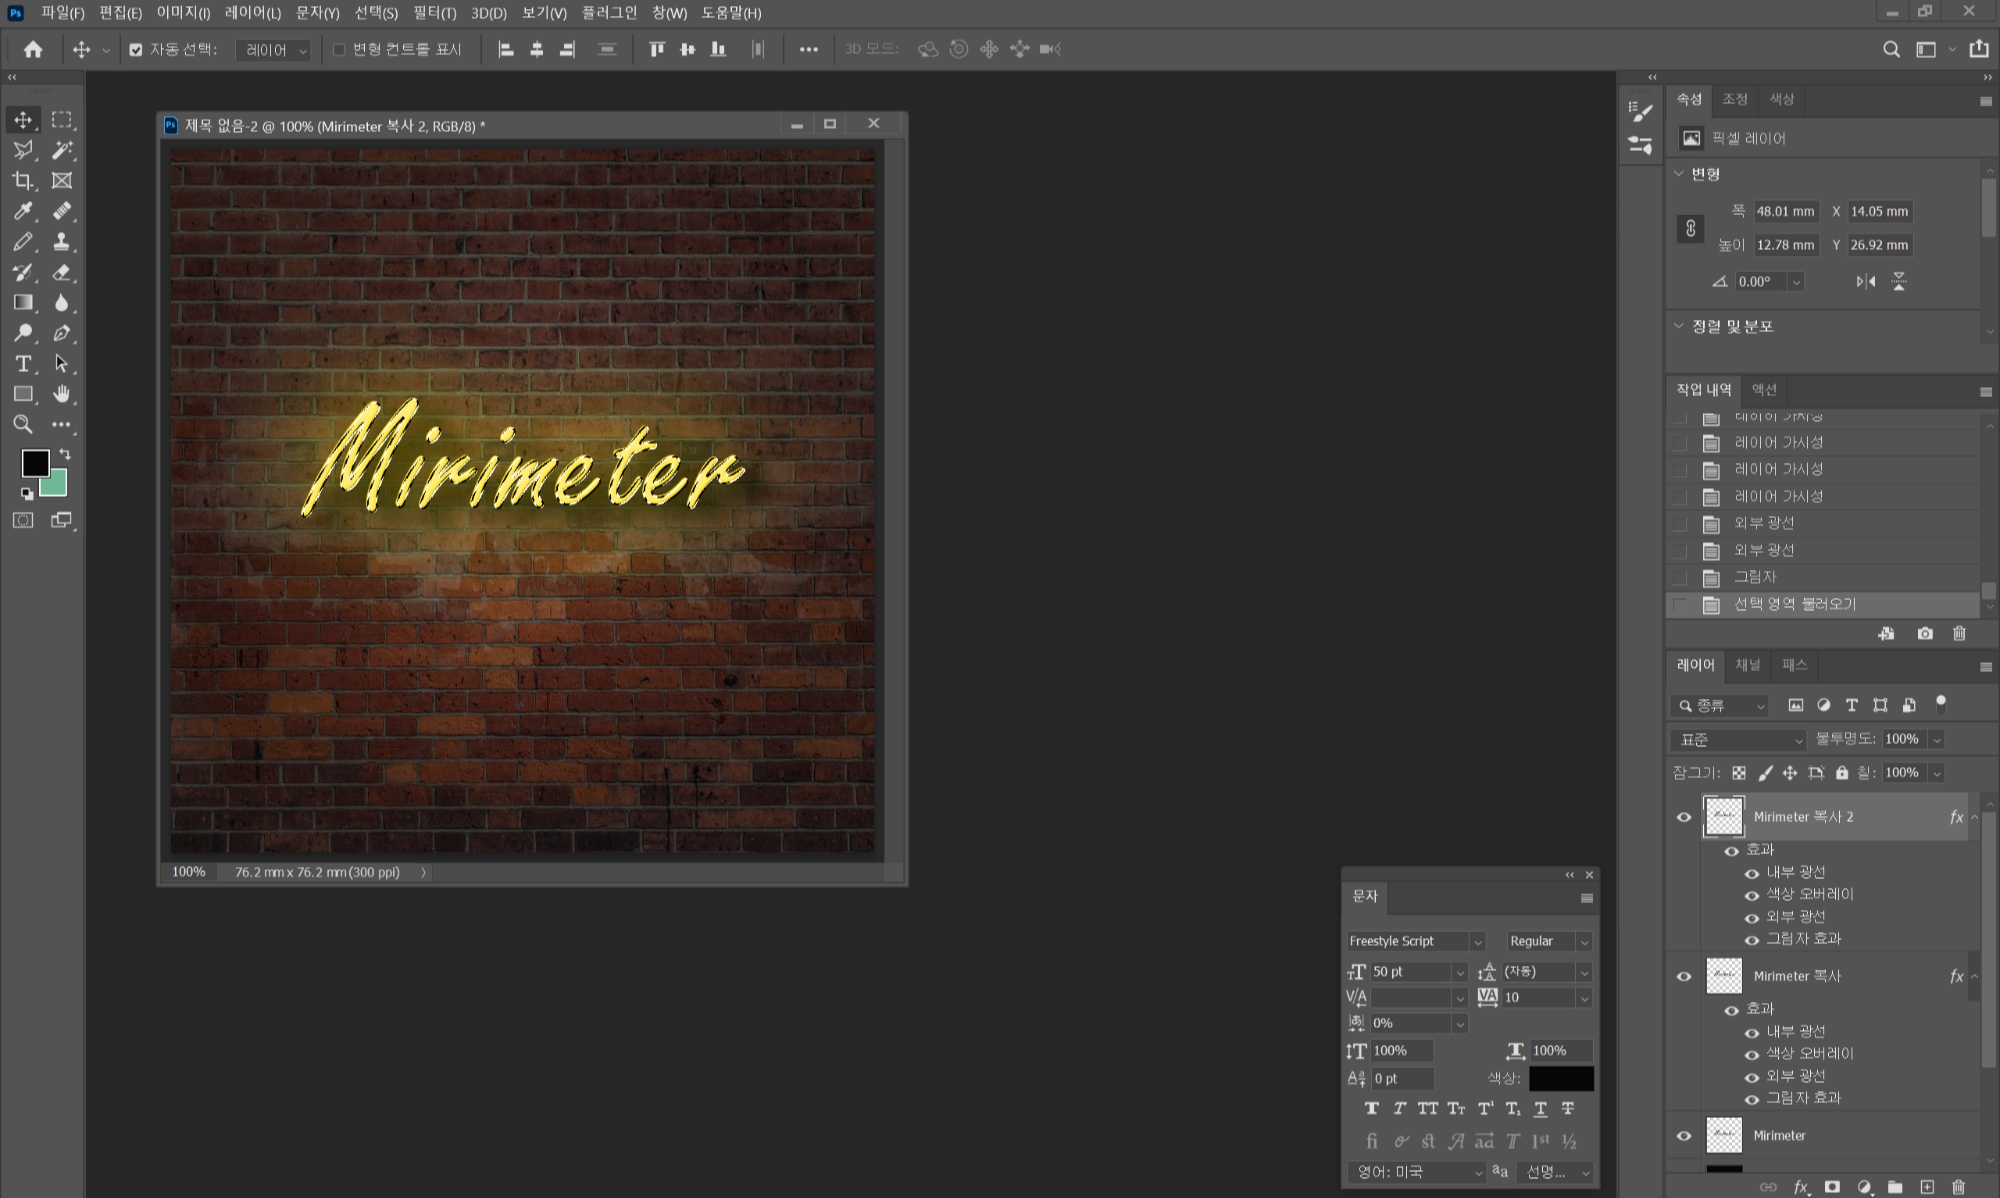Select the Hand tool
The width and height of the screenshot is (2000, 1198).
click(62, 394)
